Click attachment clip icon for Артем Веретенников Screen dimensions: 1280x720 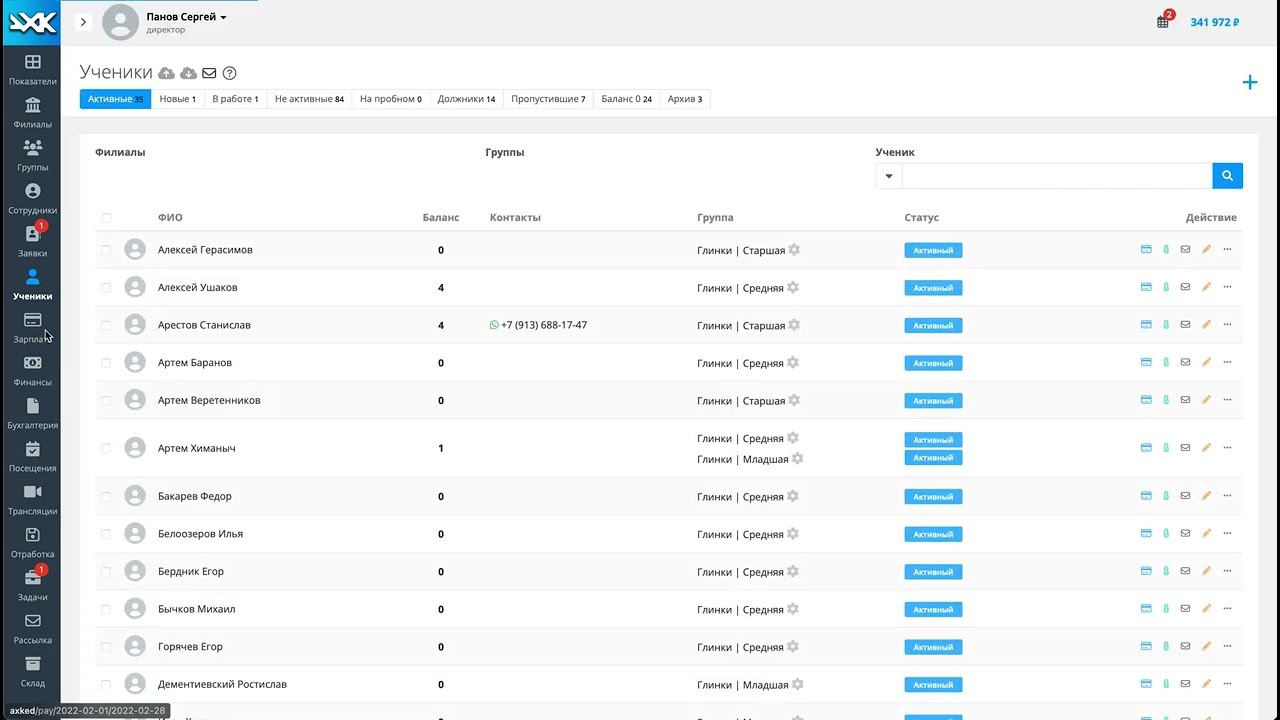pyautogui.click(x=1166, y=400)
